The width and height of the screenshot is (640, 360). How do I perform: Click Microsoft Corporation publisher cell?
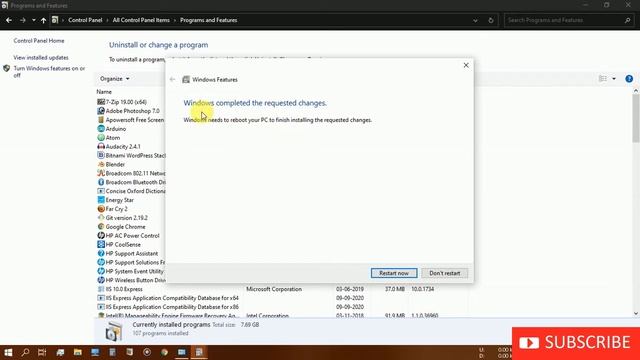(274, 289)
